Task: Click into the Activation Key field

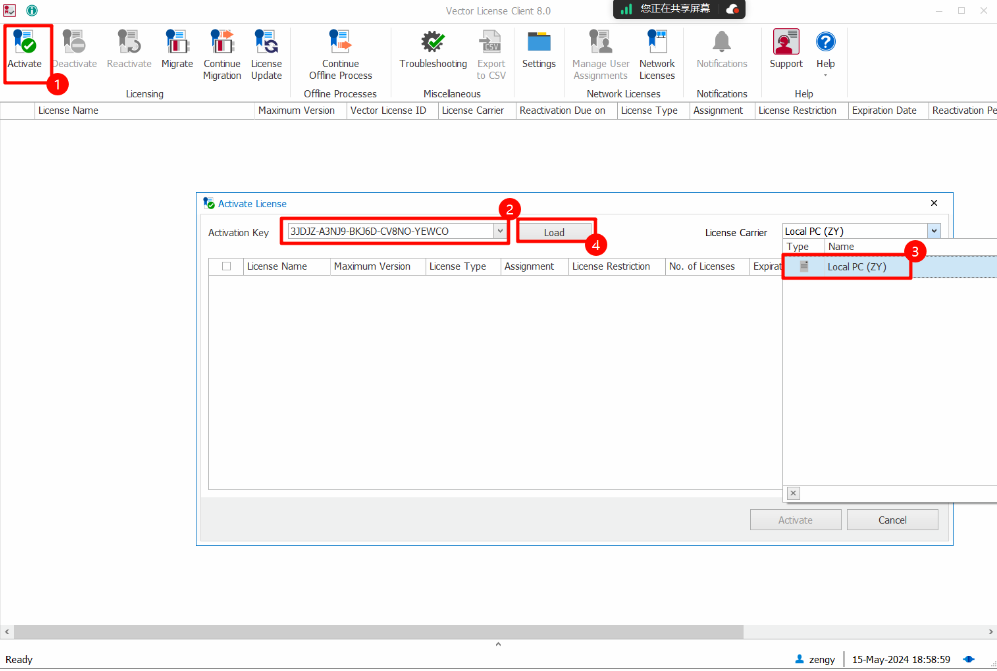Action: (x=390, y=232)
